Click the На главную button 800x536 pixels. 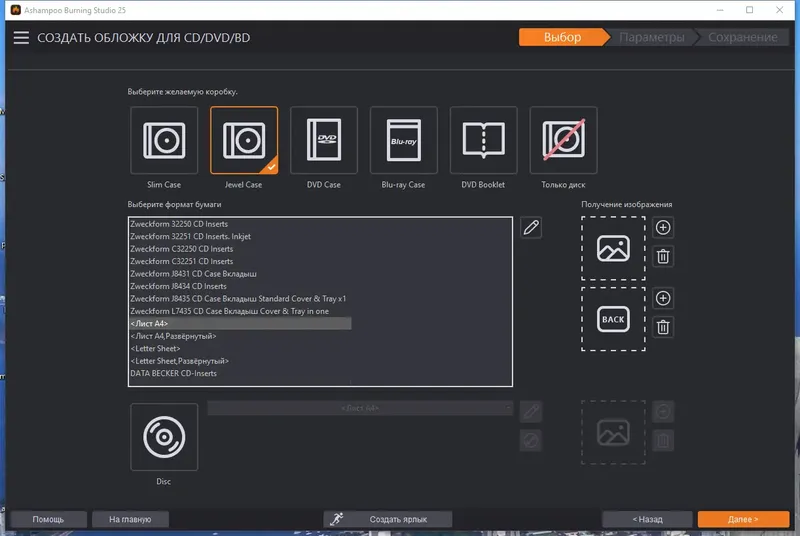(x=130, y=519)
